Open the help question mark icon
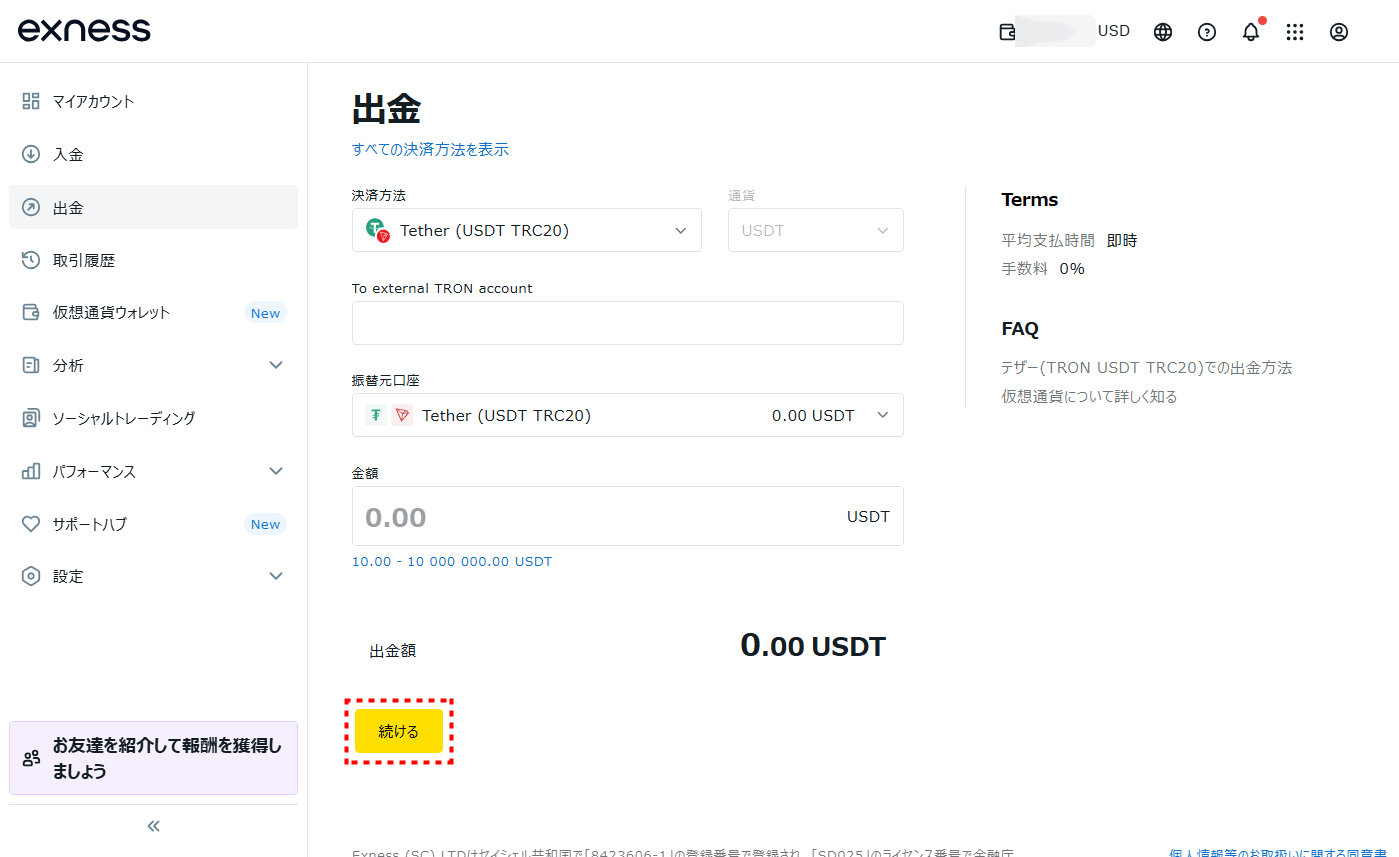The height and width of the screenshot is (857, 1399). coord(1207,32)
